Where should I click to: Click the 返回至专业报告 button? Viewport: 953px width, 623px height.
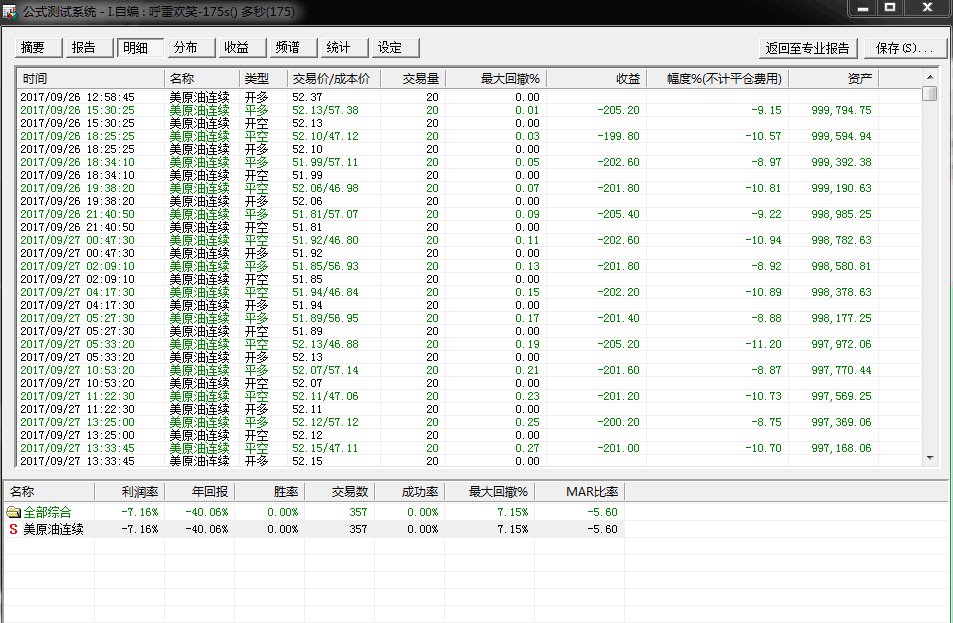pos(807,48)
